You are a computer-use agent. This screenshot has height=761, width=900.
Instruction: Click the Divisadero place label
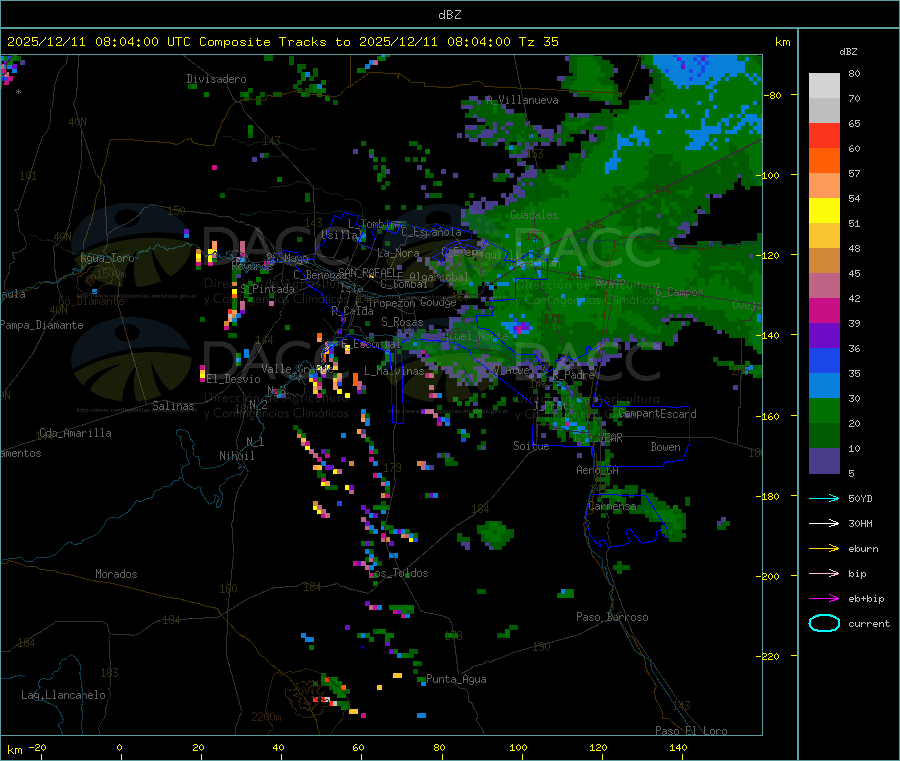pos(216,79)
